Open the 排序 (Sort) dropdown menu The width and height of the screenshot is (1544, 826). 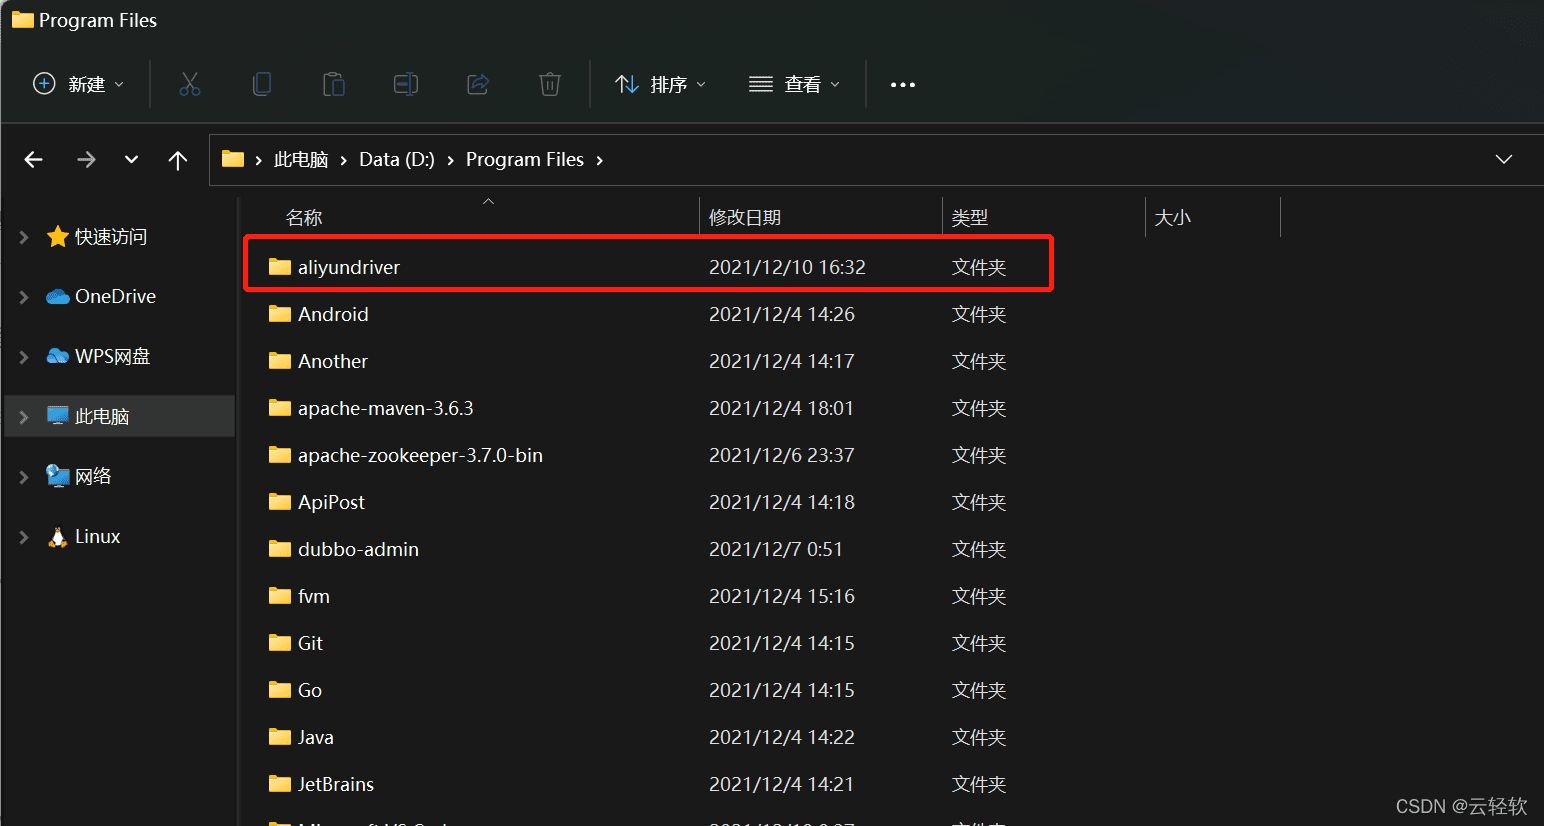661,85
